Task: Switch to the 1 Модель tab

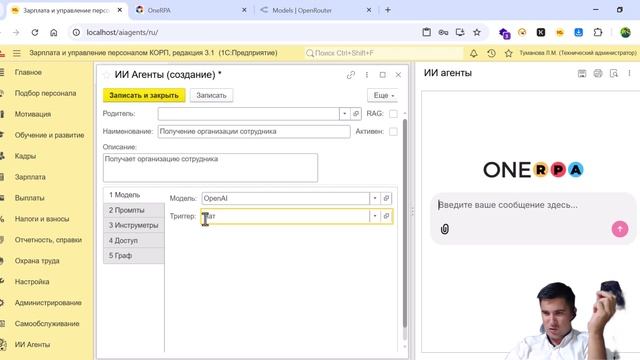Action: point(134,195)
